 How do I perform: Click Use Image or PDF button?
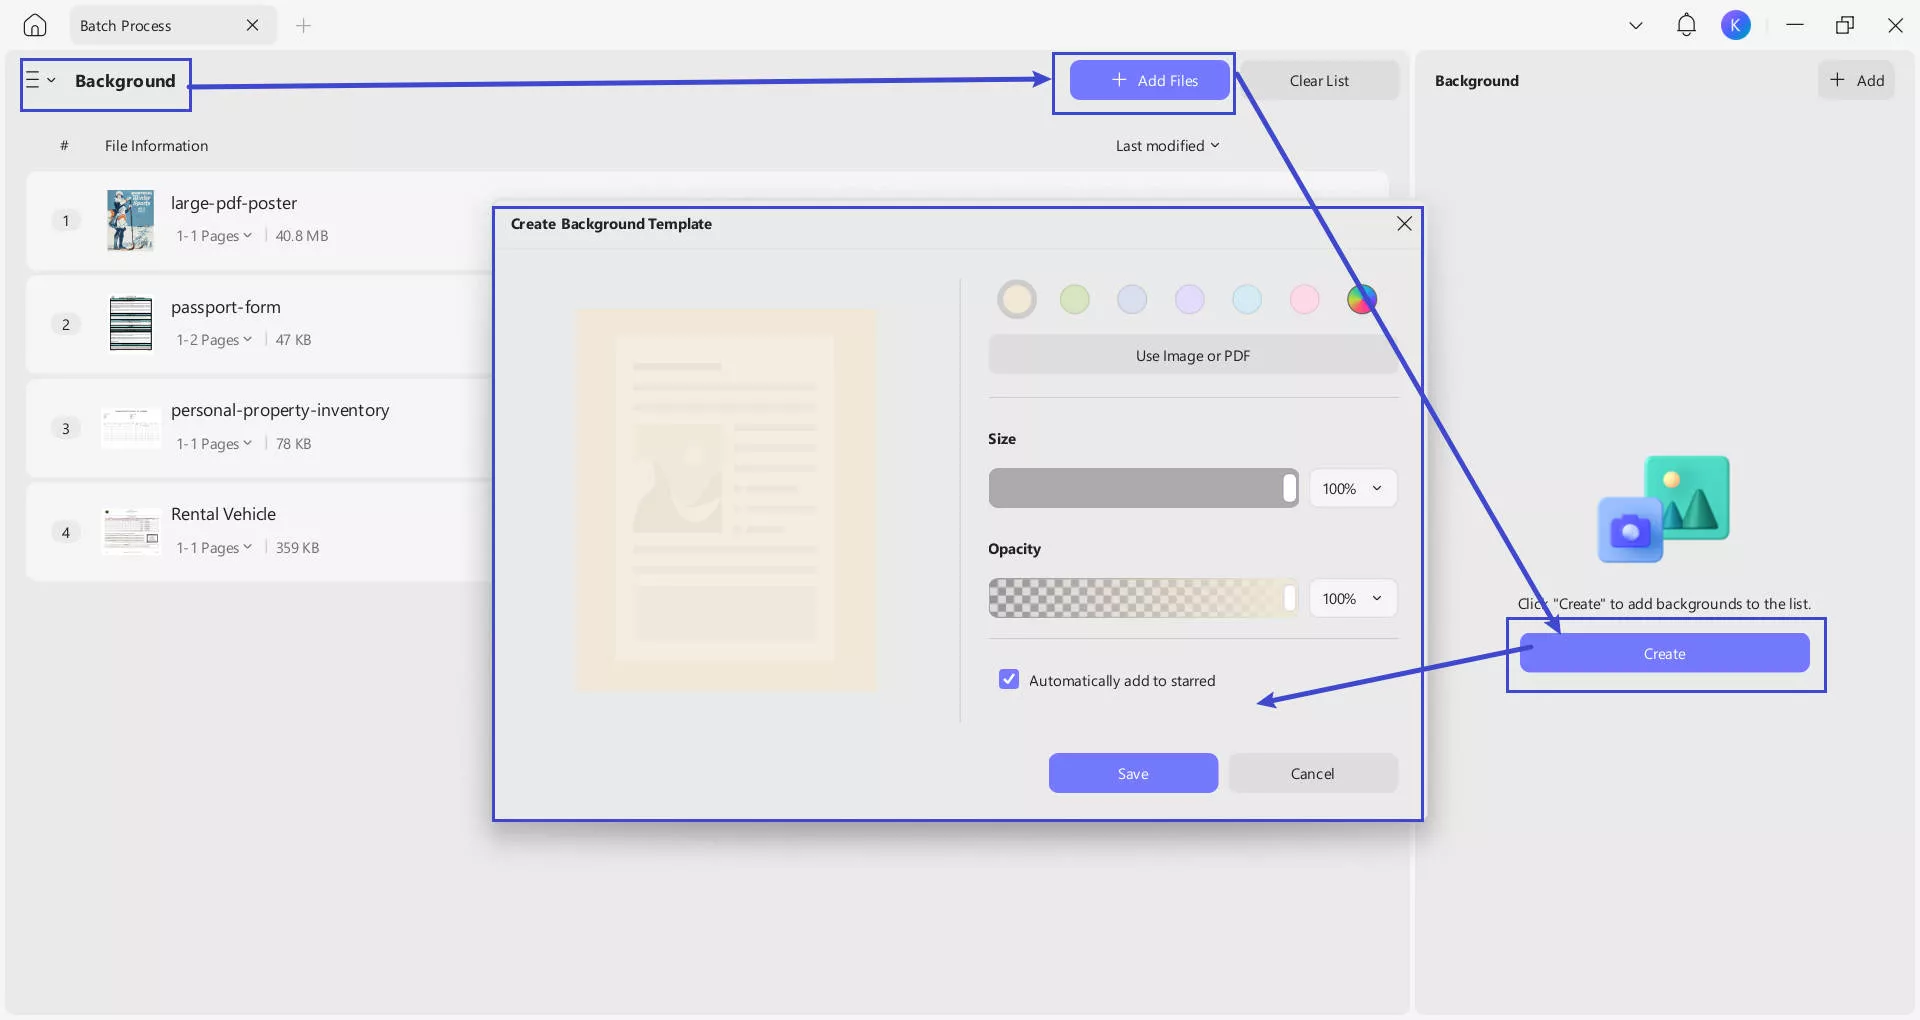1192,356
